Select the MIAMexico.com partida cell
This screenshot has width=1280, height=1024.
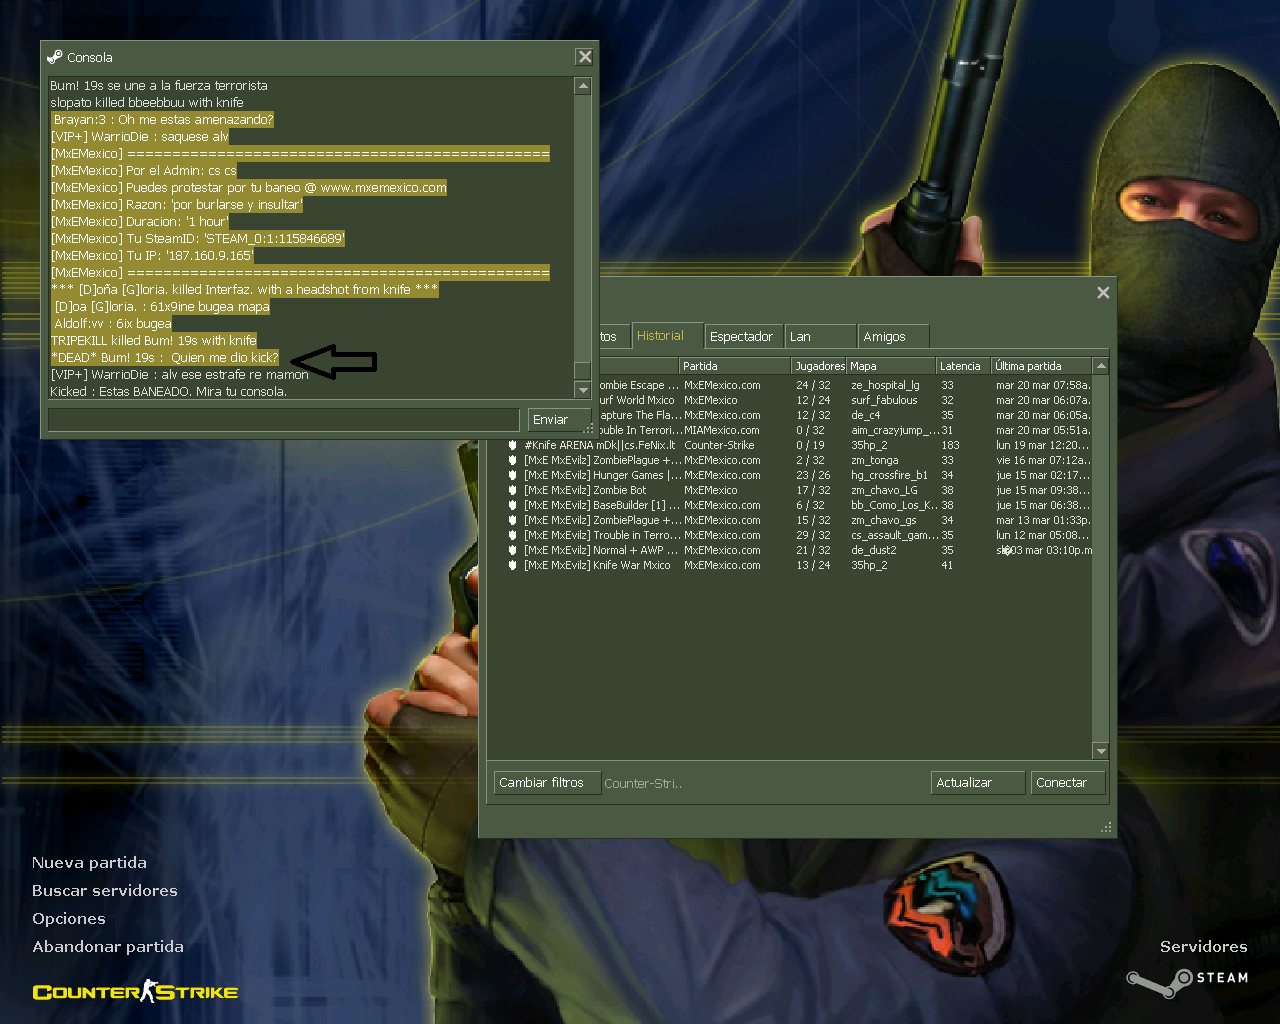[722, 430]
